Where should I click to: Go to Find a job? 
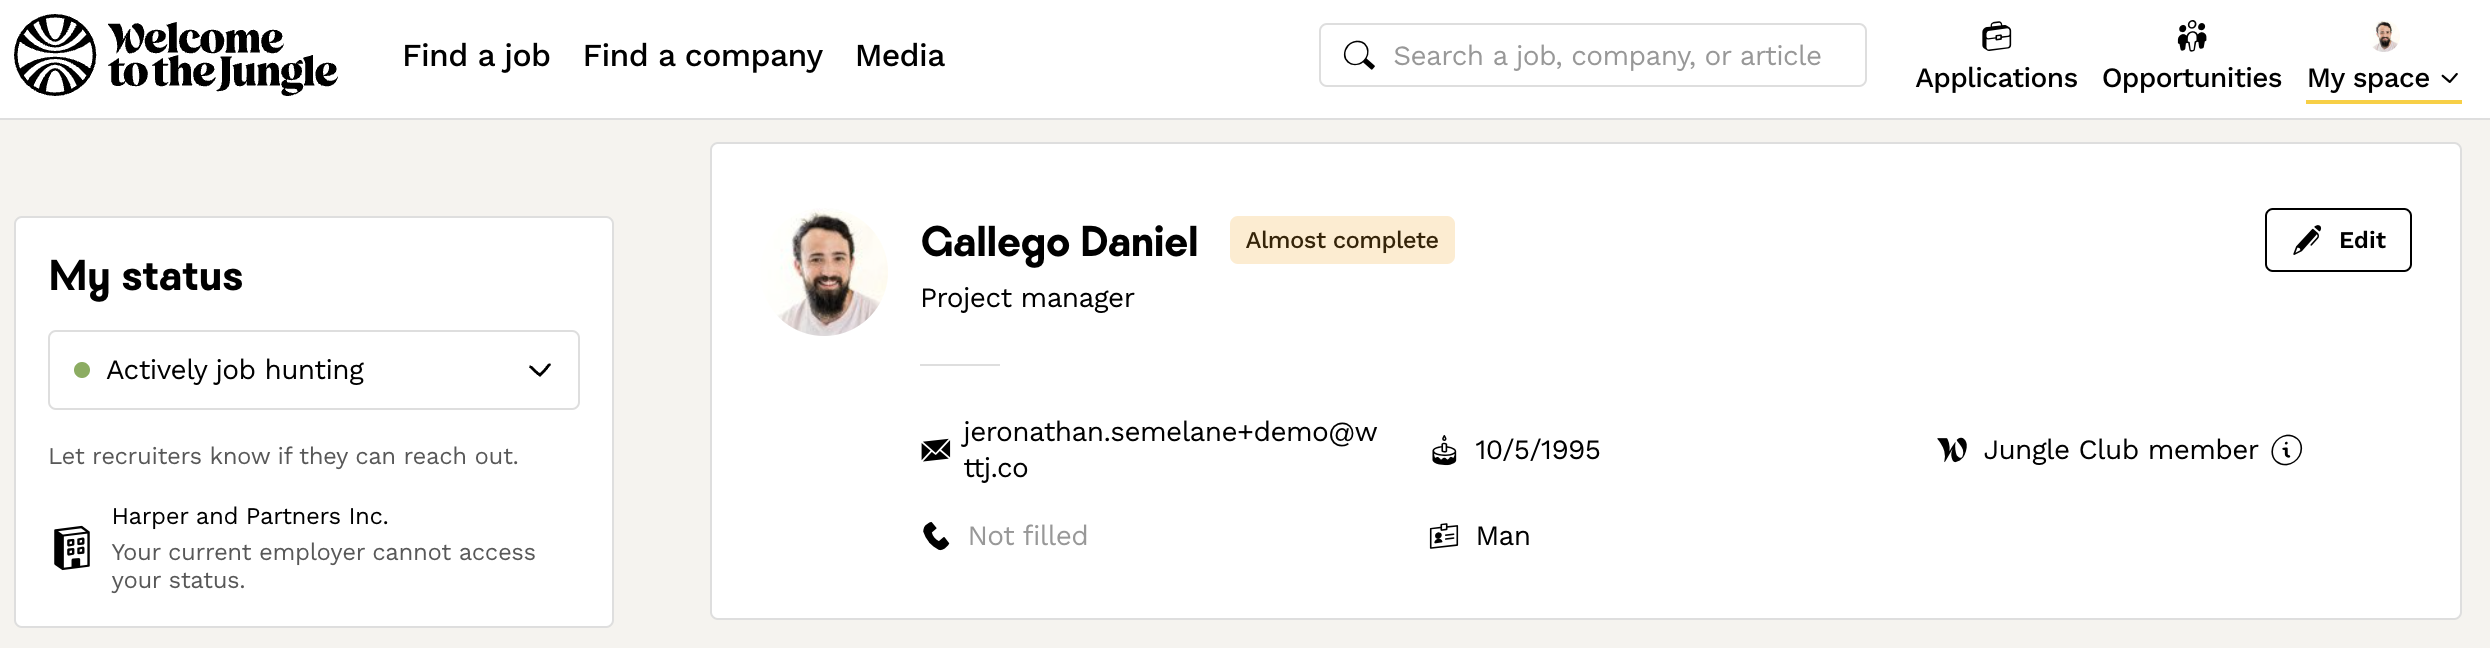click(x=476, y=56)
